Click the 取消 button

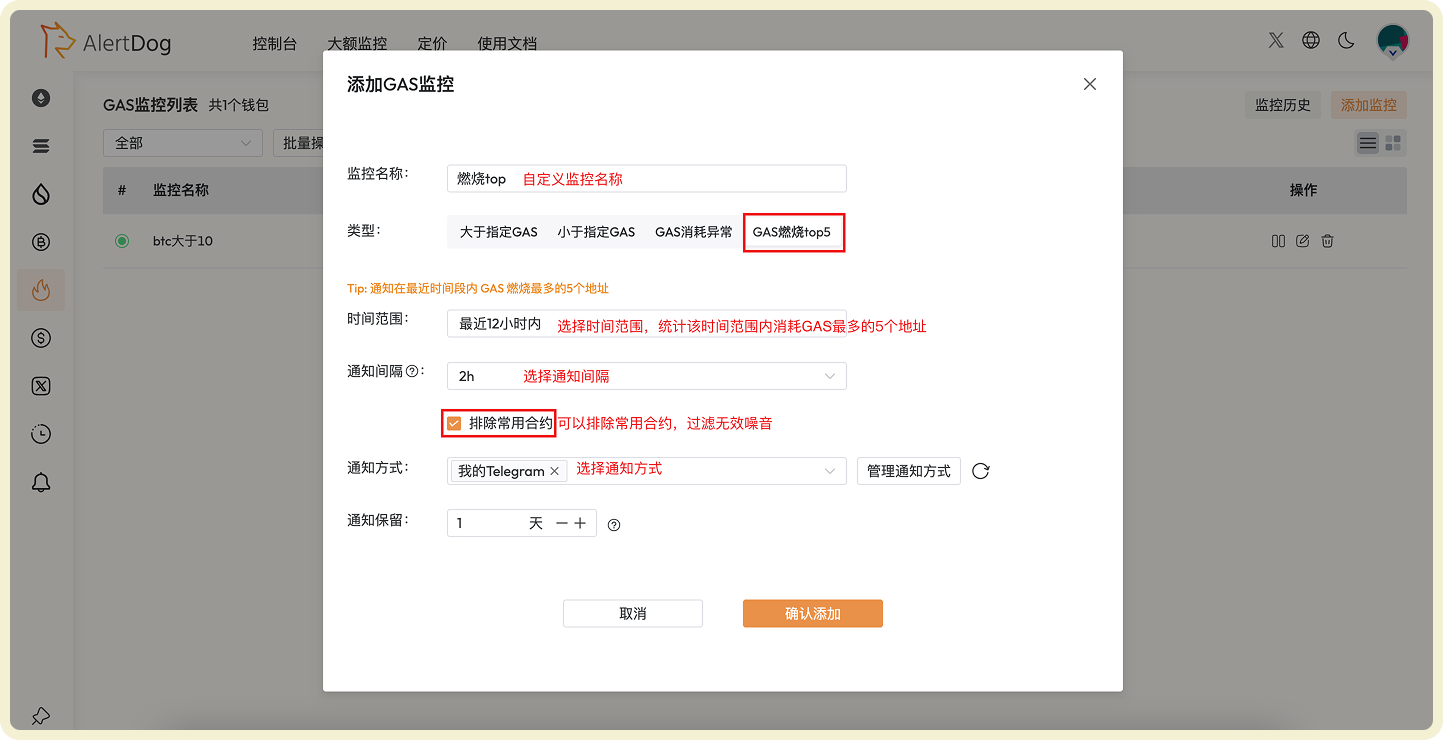pyautogui.click(x=632, y=613)
